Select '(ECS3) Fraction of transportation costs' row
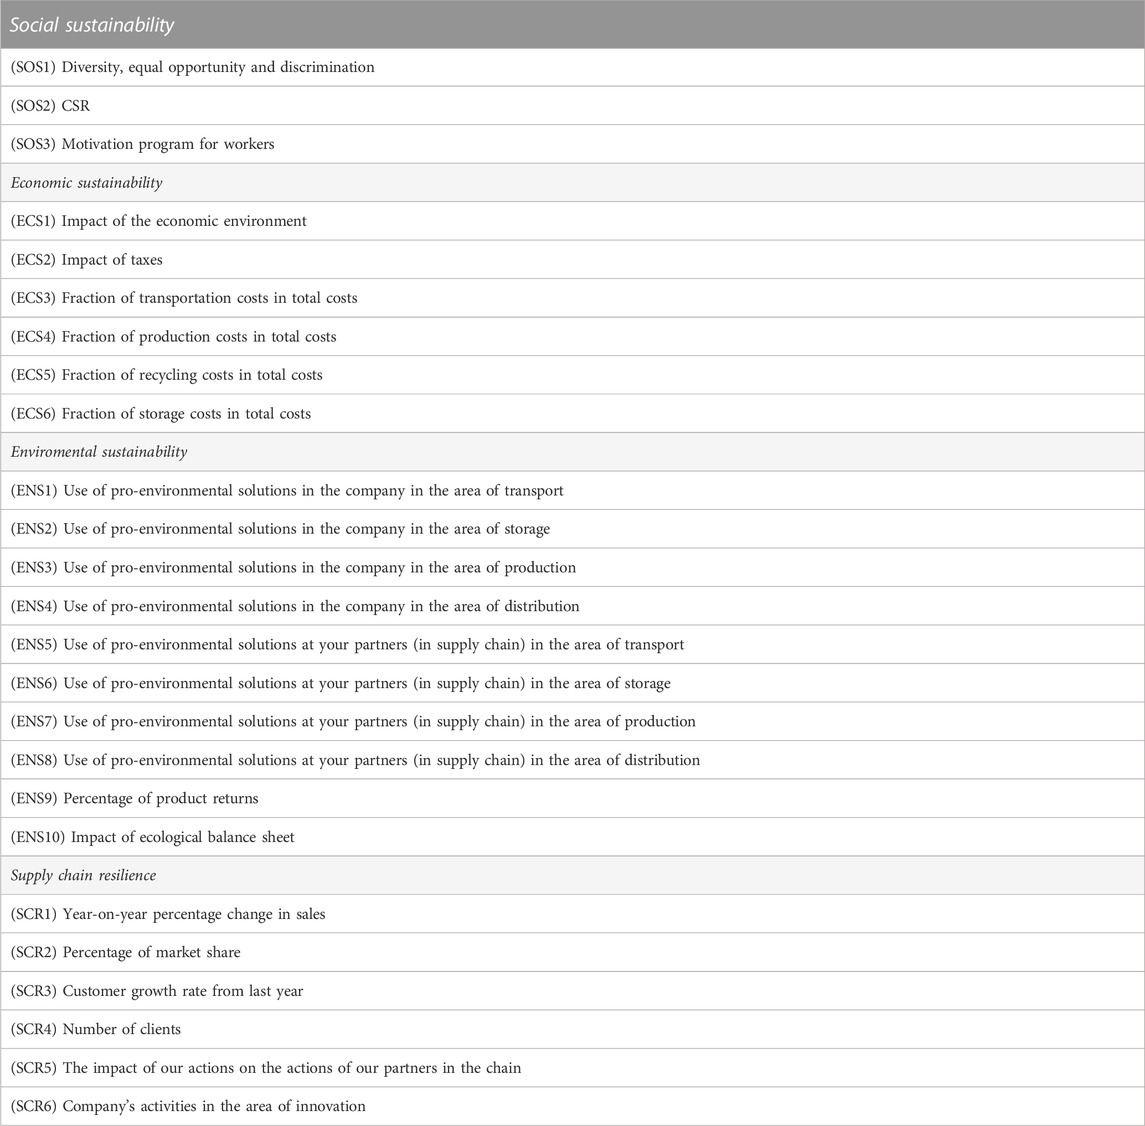 pos(572,298)
